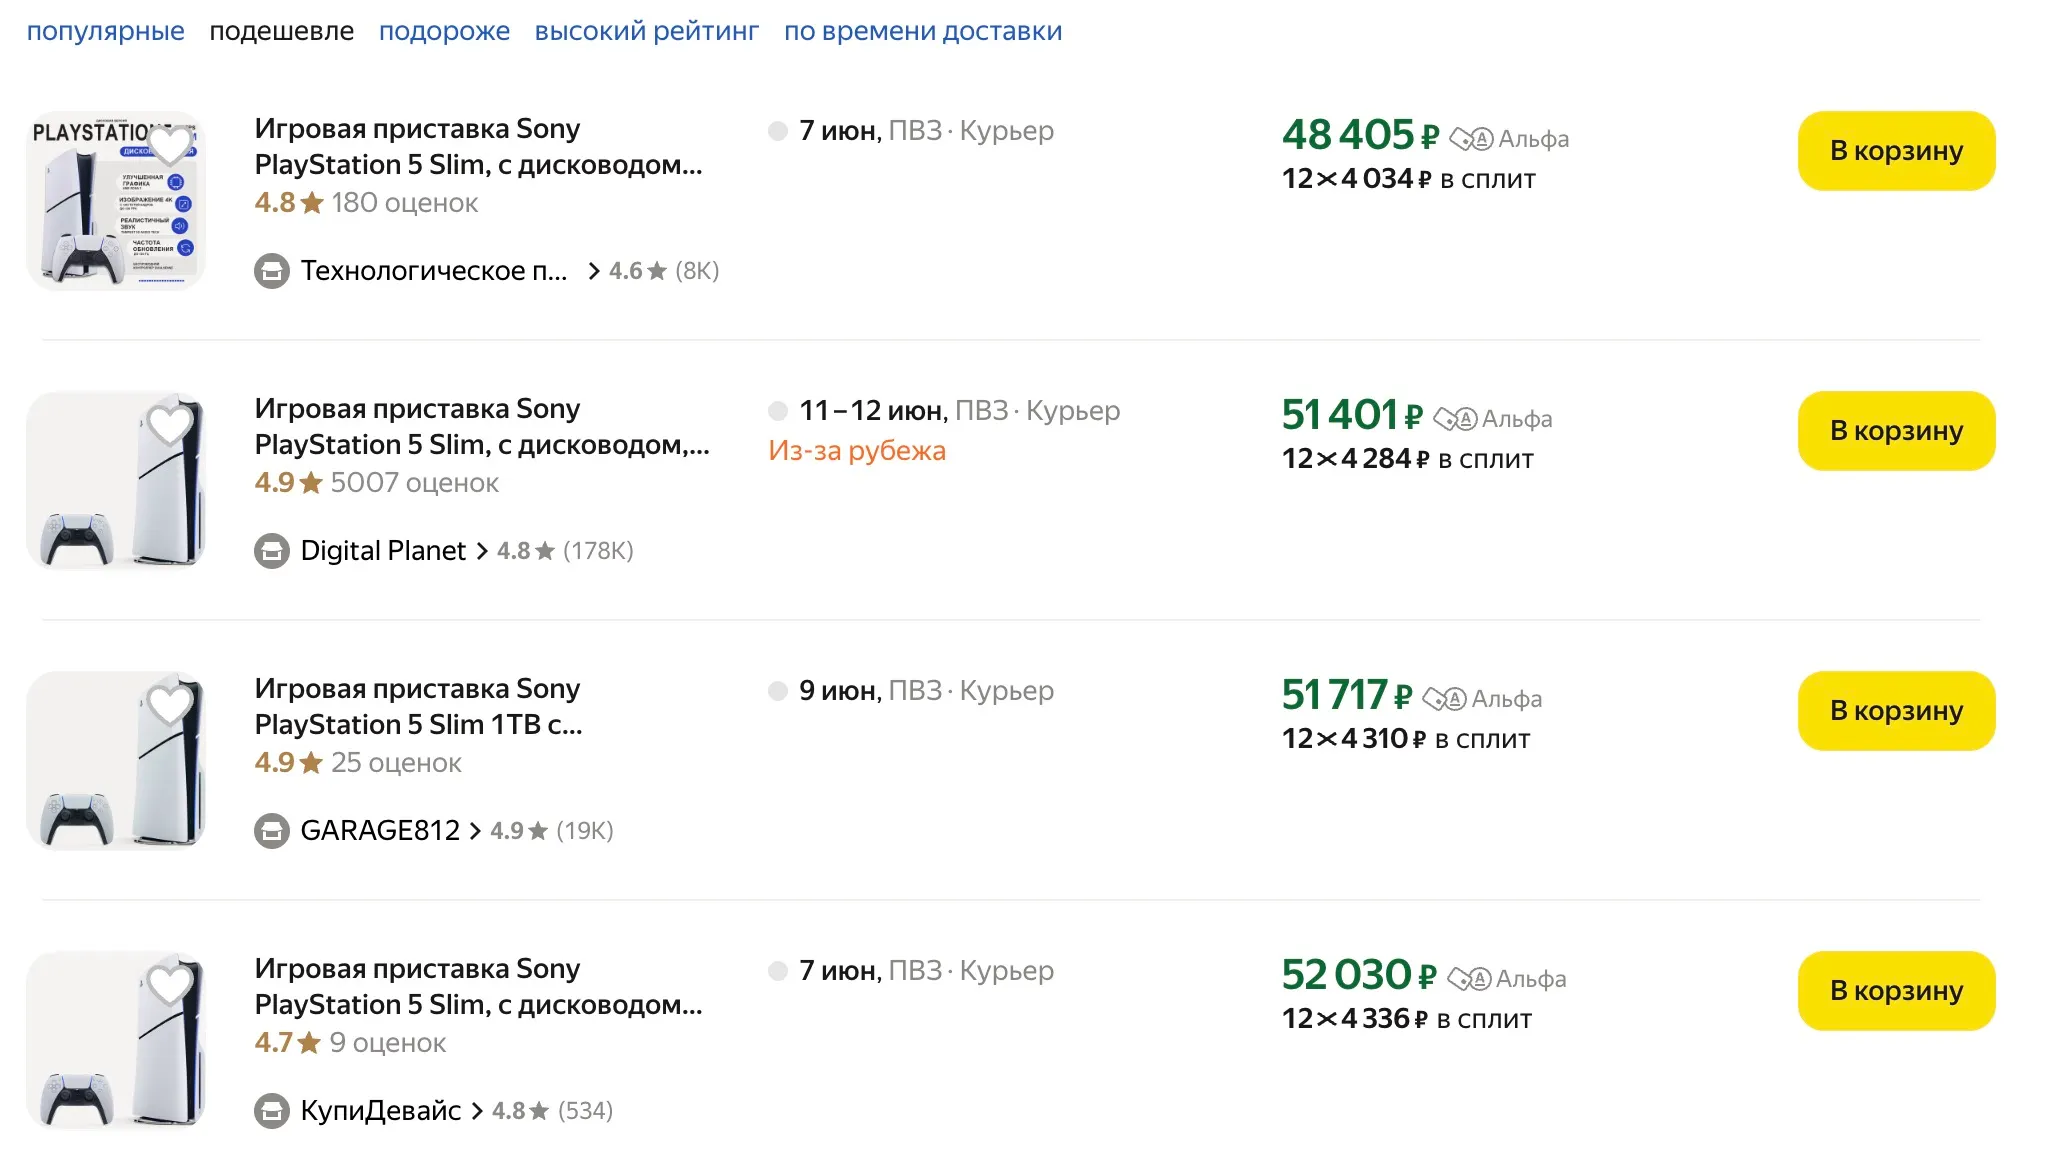Click delivery status dot for 11–12 июн

(777, 411)
